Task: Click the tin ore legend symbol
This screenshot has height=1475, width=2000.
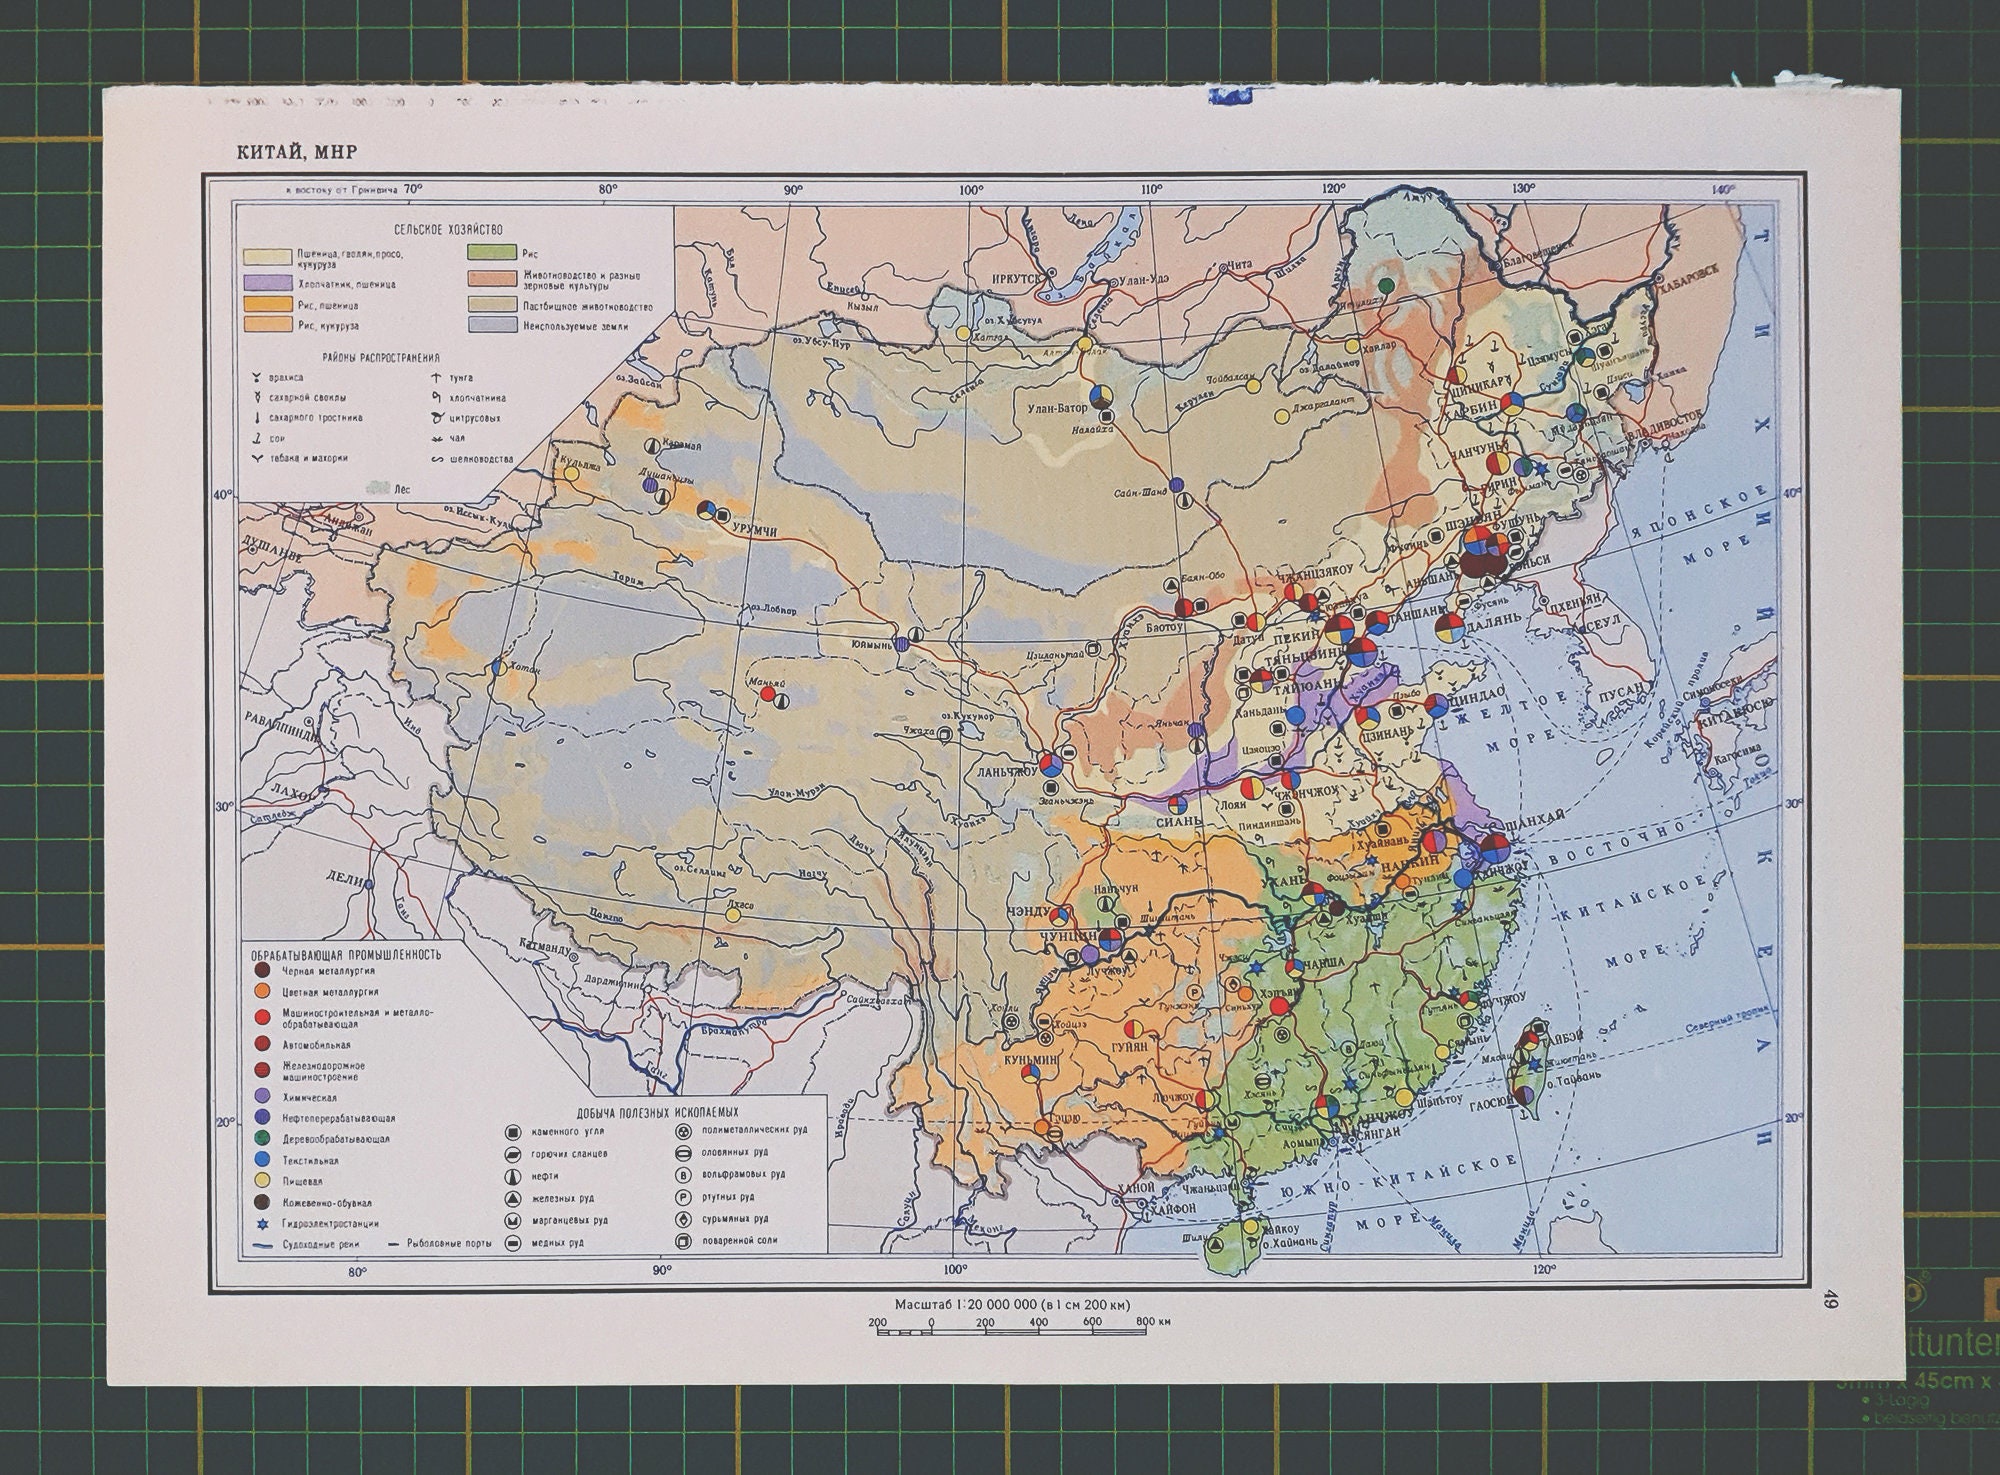Action: (x=683, y=1153)
